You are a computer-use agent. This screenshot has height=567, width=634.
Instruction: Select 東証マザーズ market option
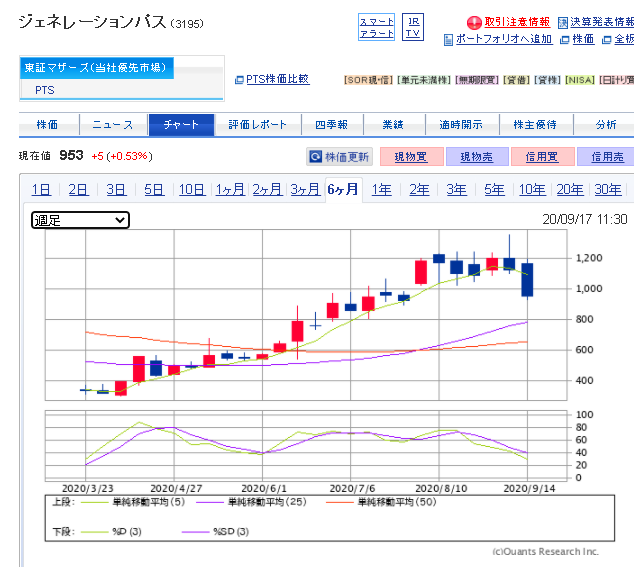point(97,68)
